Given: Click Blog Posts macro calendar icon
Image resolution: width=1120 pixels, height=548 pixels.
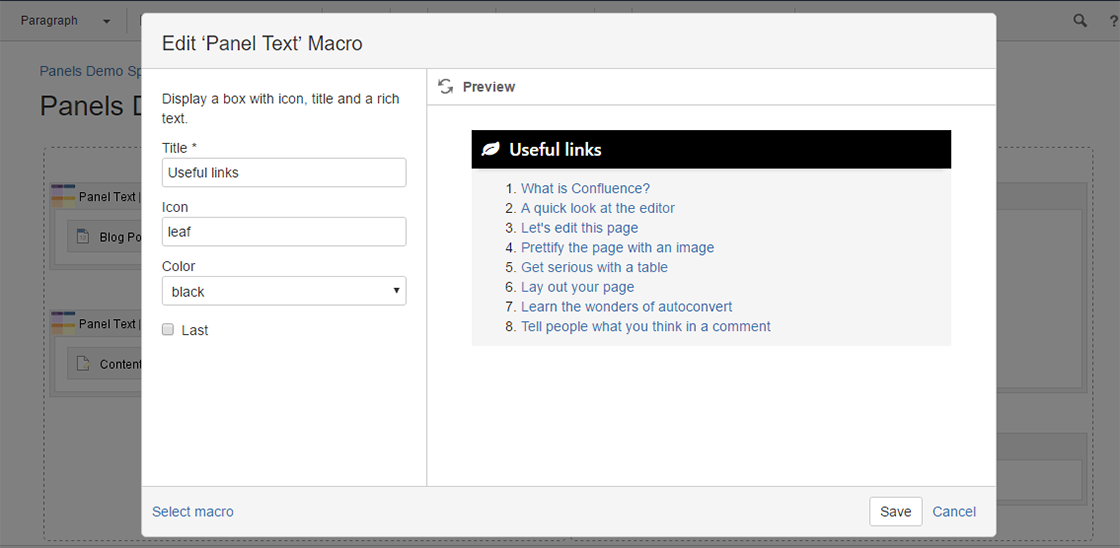Looking at the screenshot, I should pyautogui.click(x=83, y=236).
